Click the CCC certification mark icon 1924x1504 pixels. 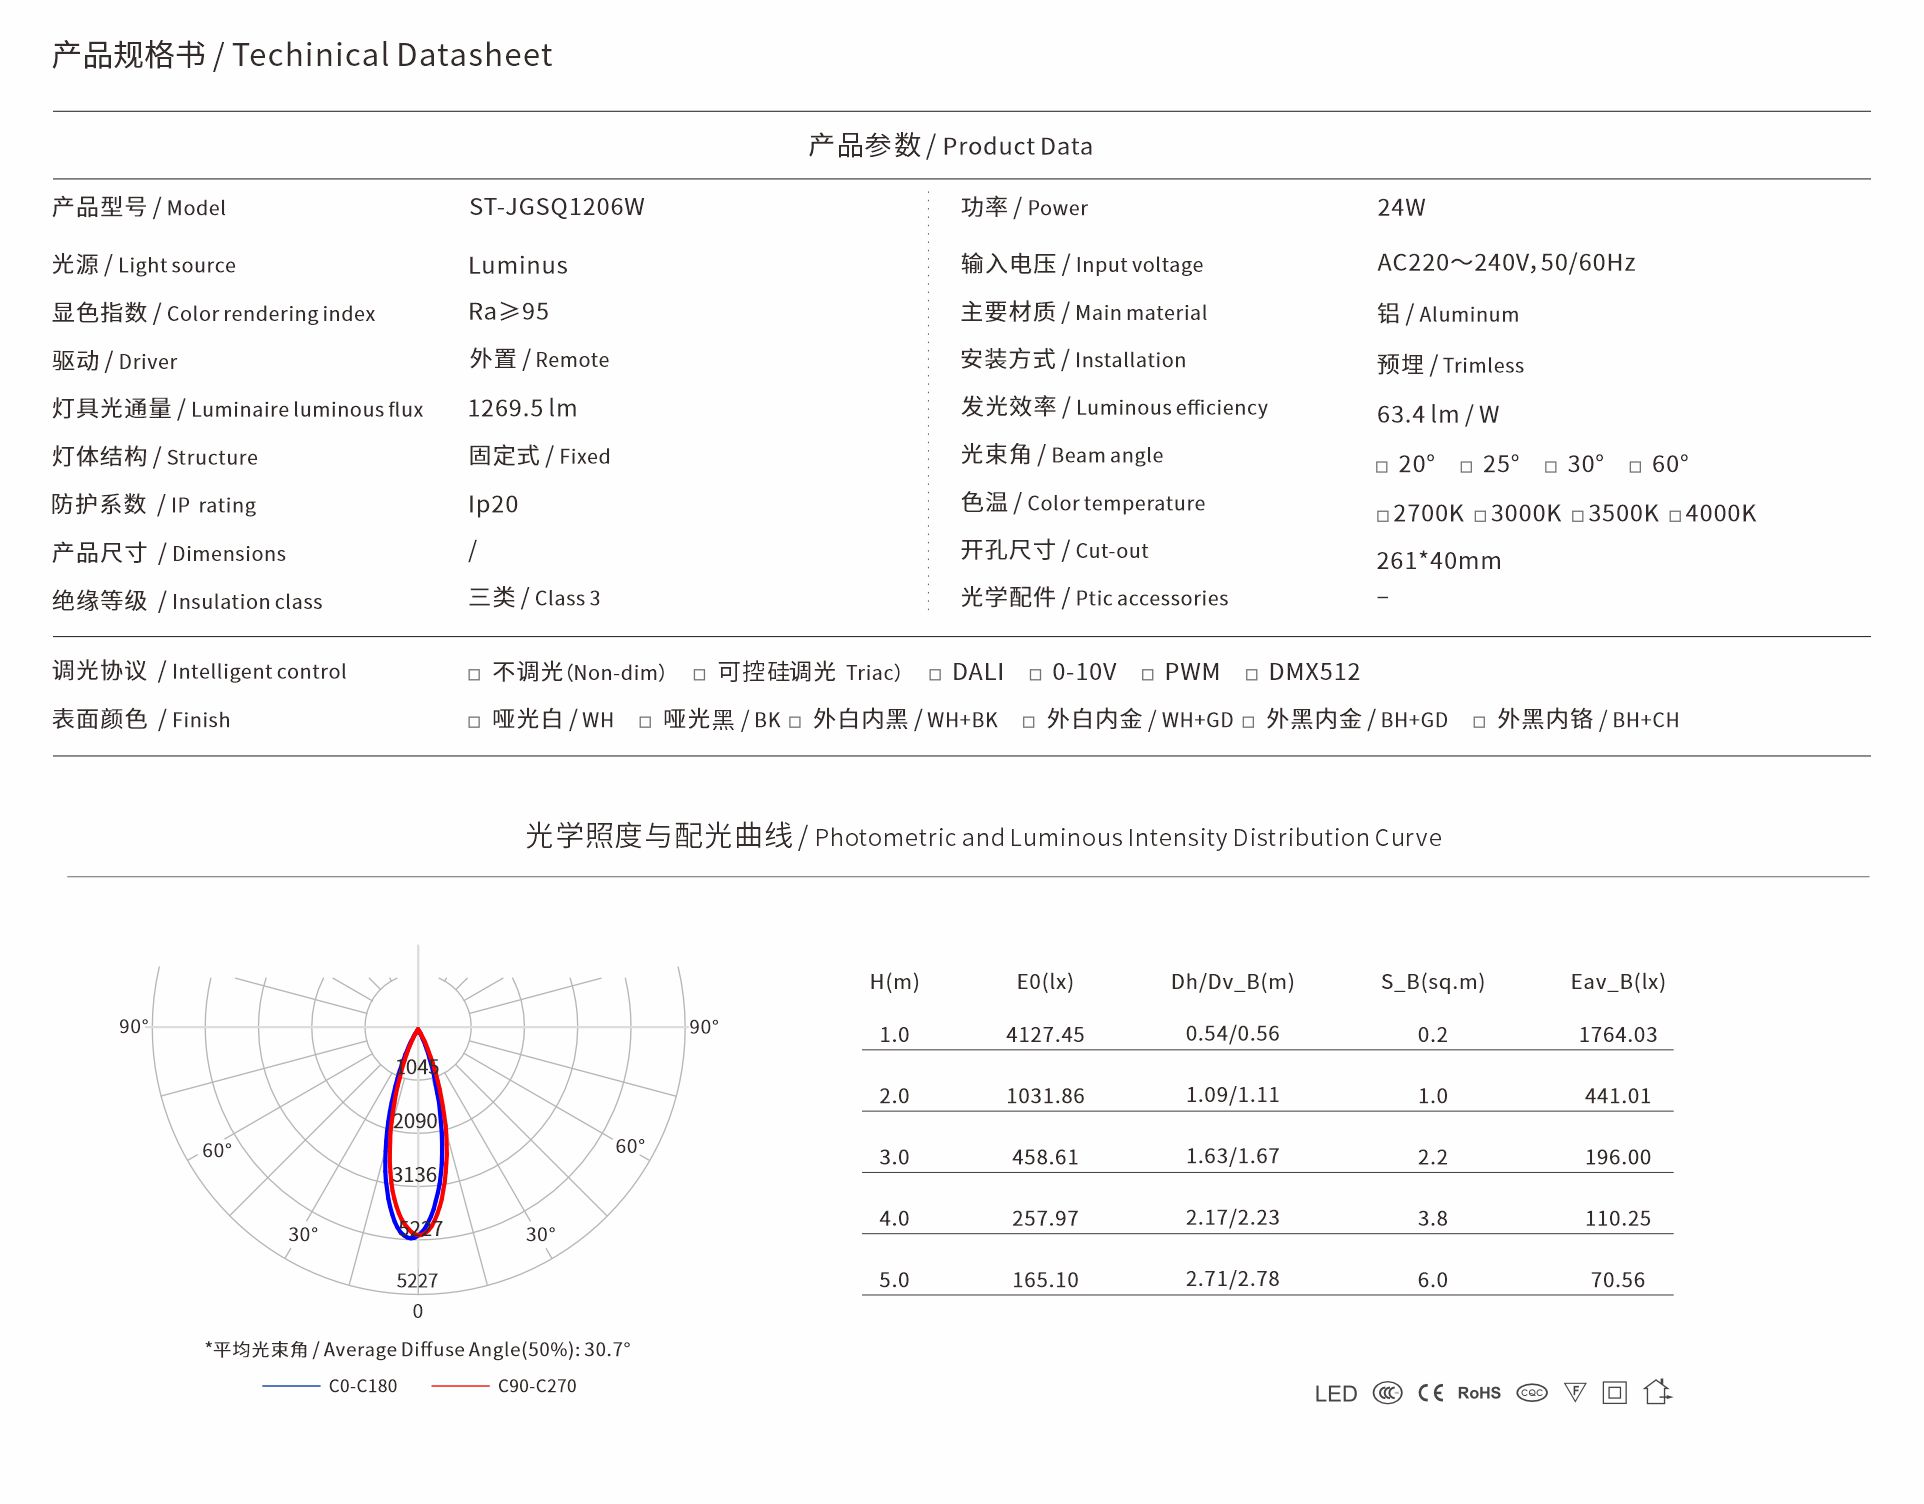pyautogui.click(x=1386, y=1392)
